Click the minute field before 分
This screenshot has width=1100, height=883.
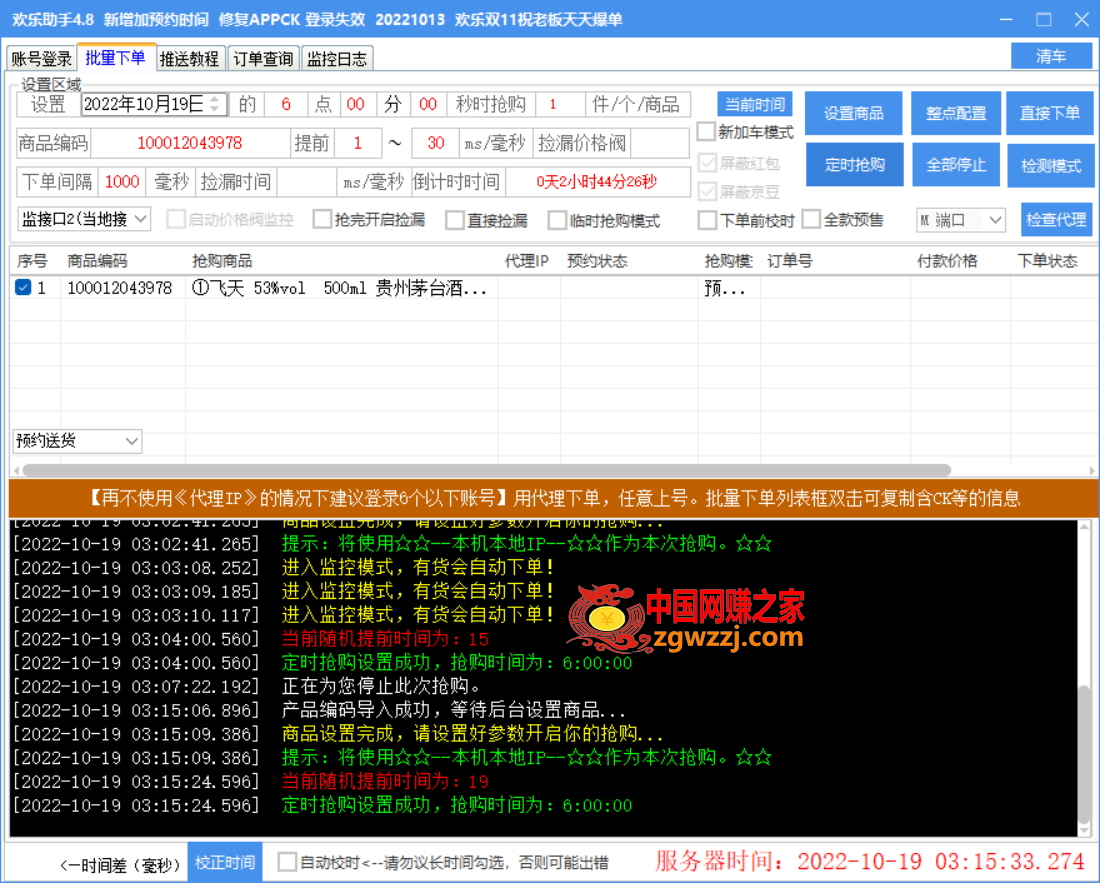[x=356, y=105]
